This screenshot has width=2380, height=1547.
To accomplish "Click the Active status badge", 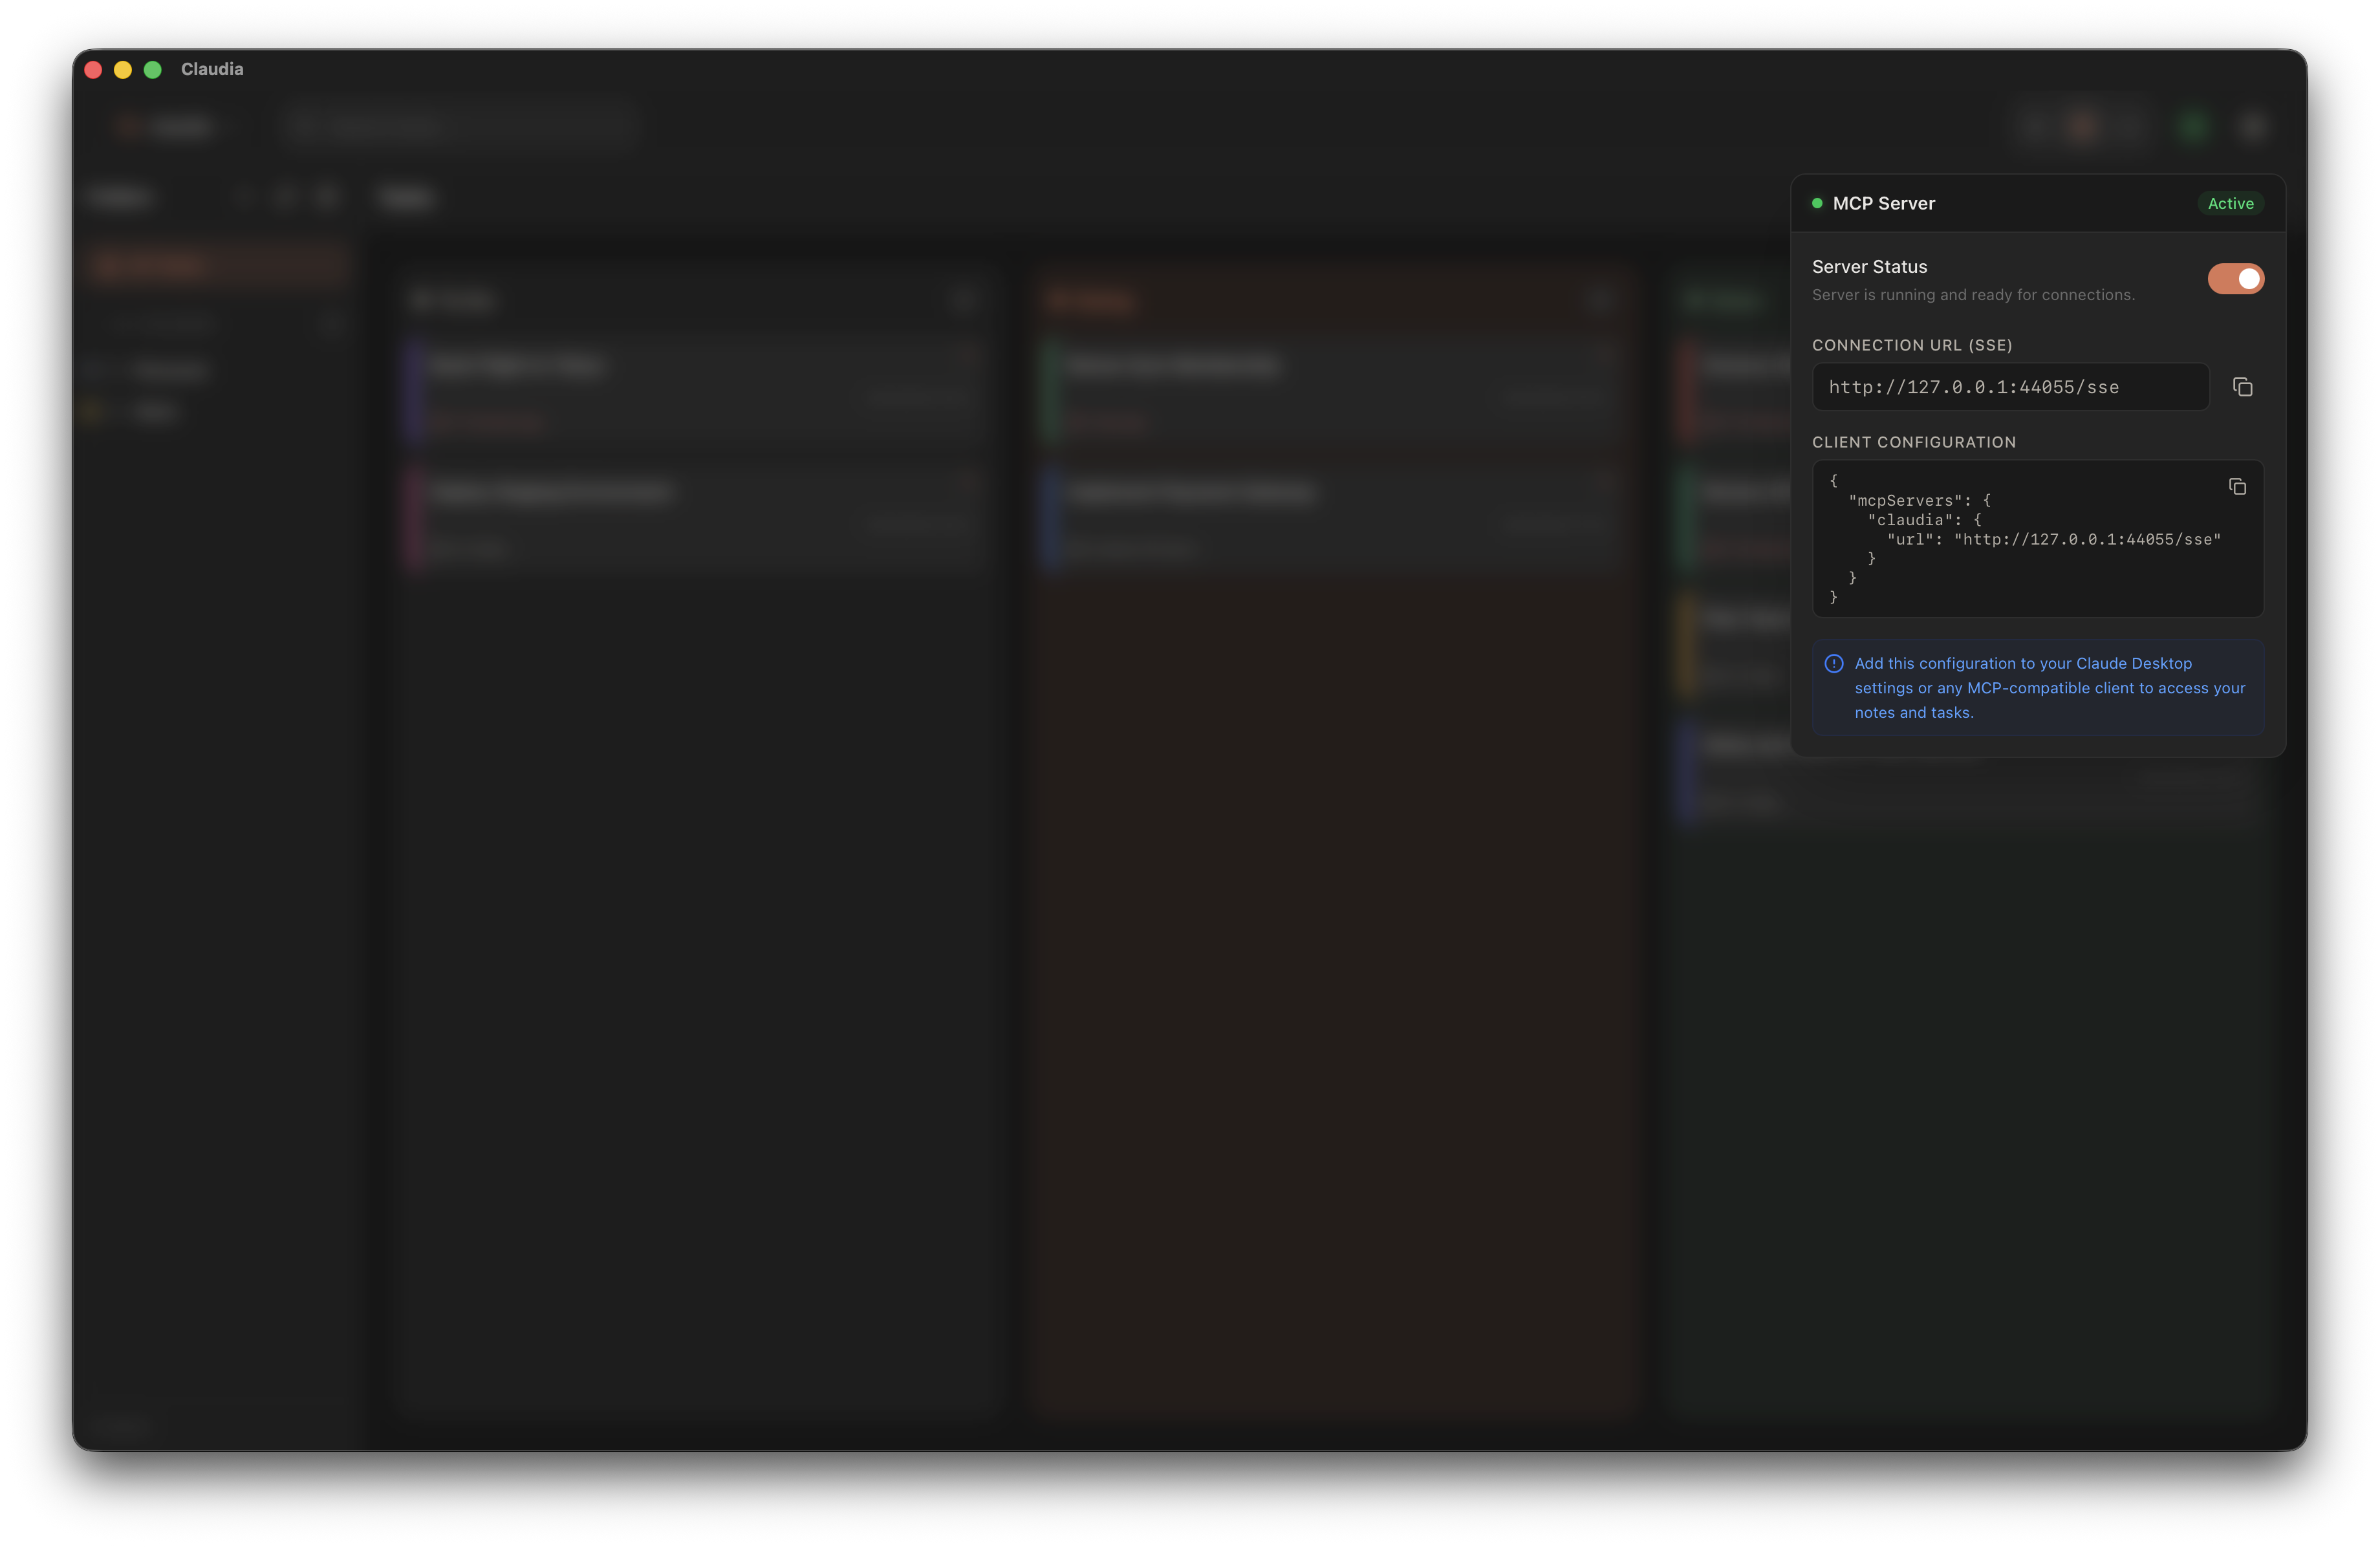I will [x=2230, y=203].
